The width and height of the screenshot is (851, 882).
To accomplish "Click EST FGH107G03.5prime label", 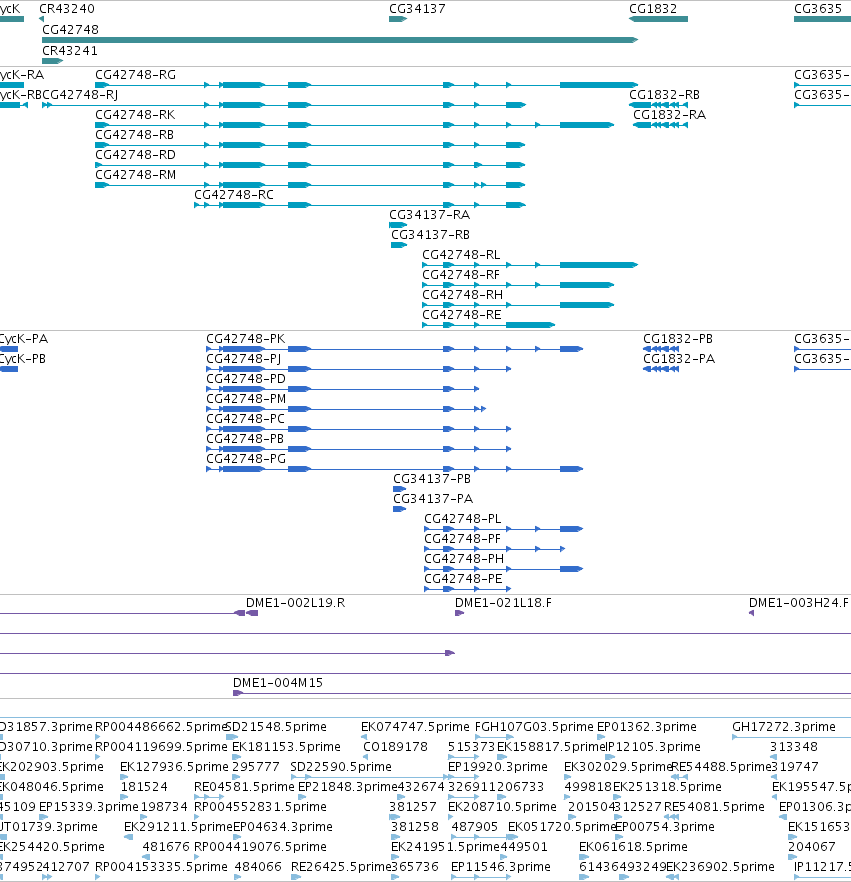I will coord(534,727).
